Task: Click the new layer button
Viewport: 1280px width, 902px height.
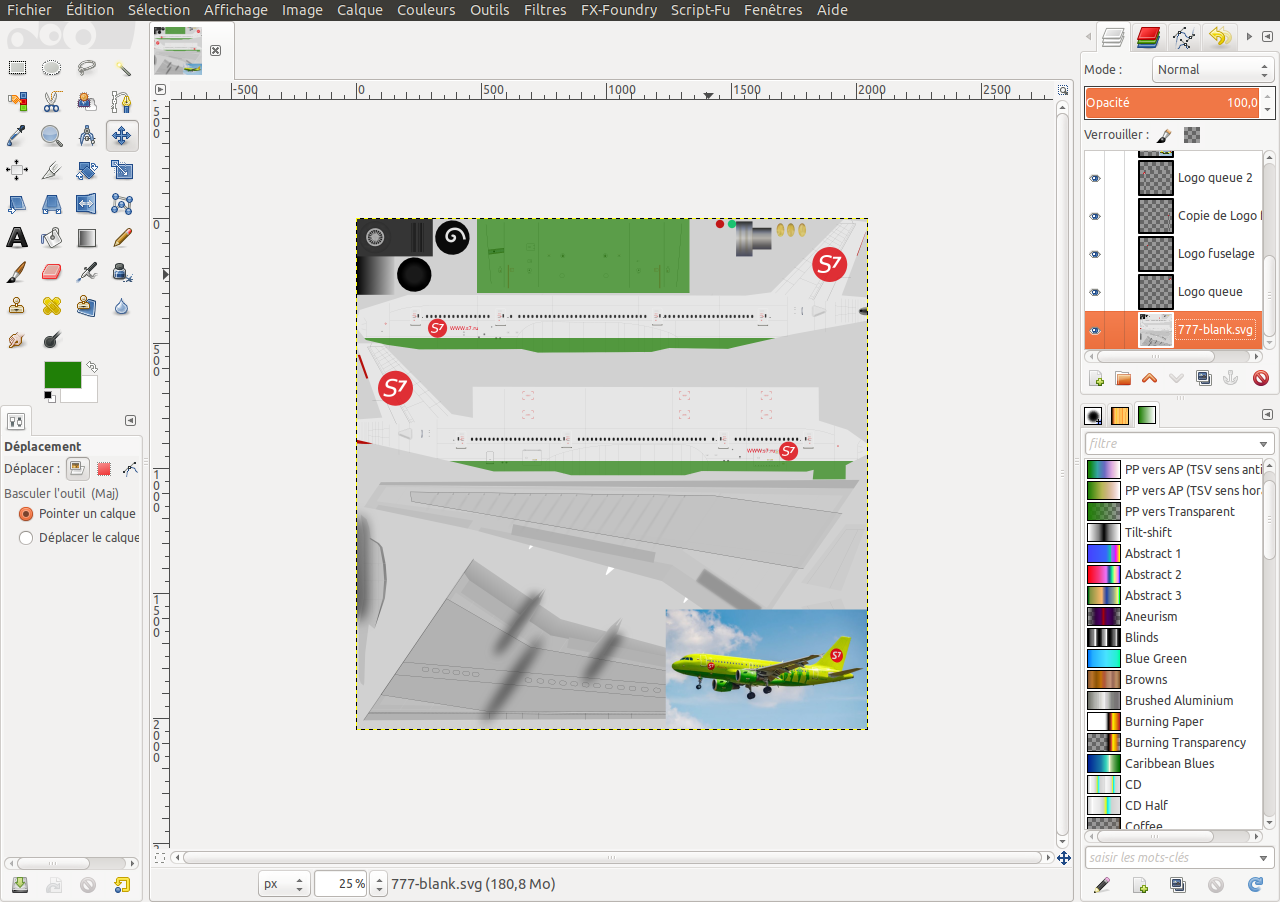Action: (1096, 378)
